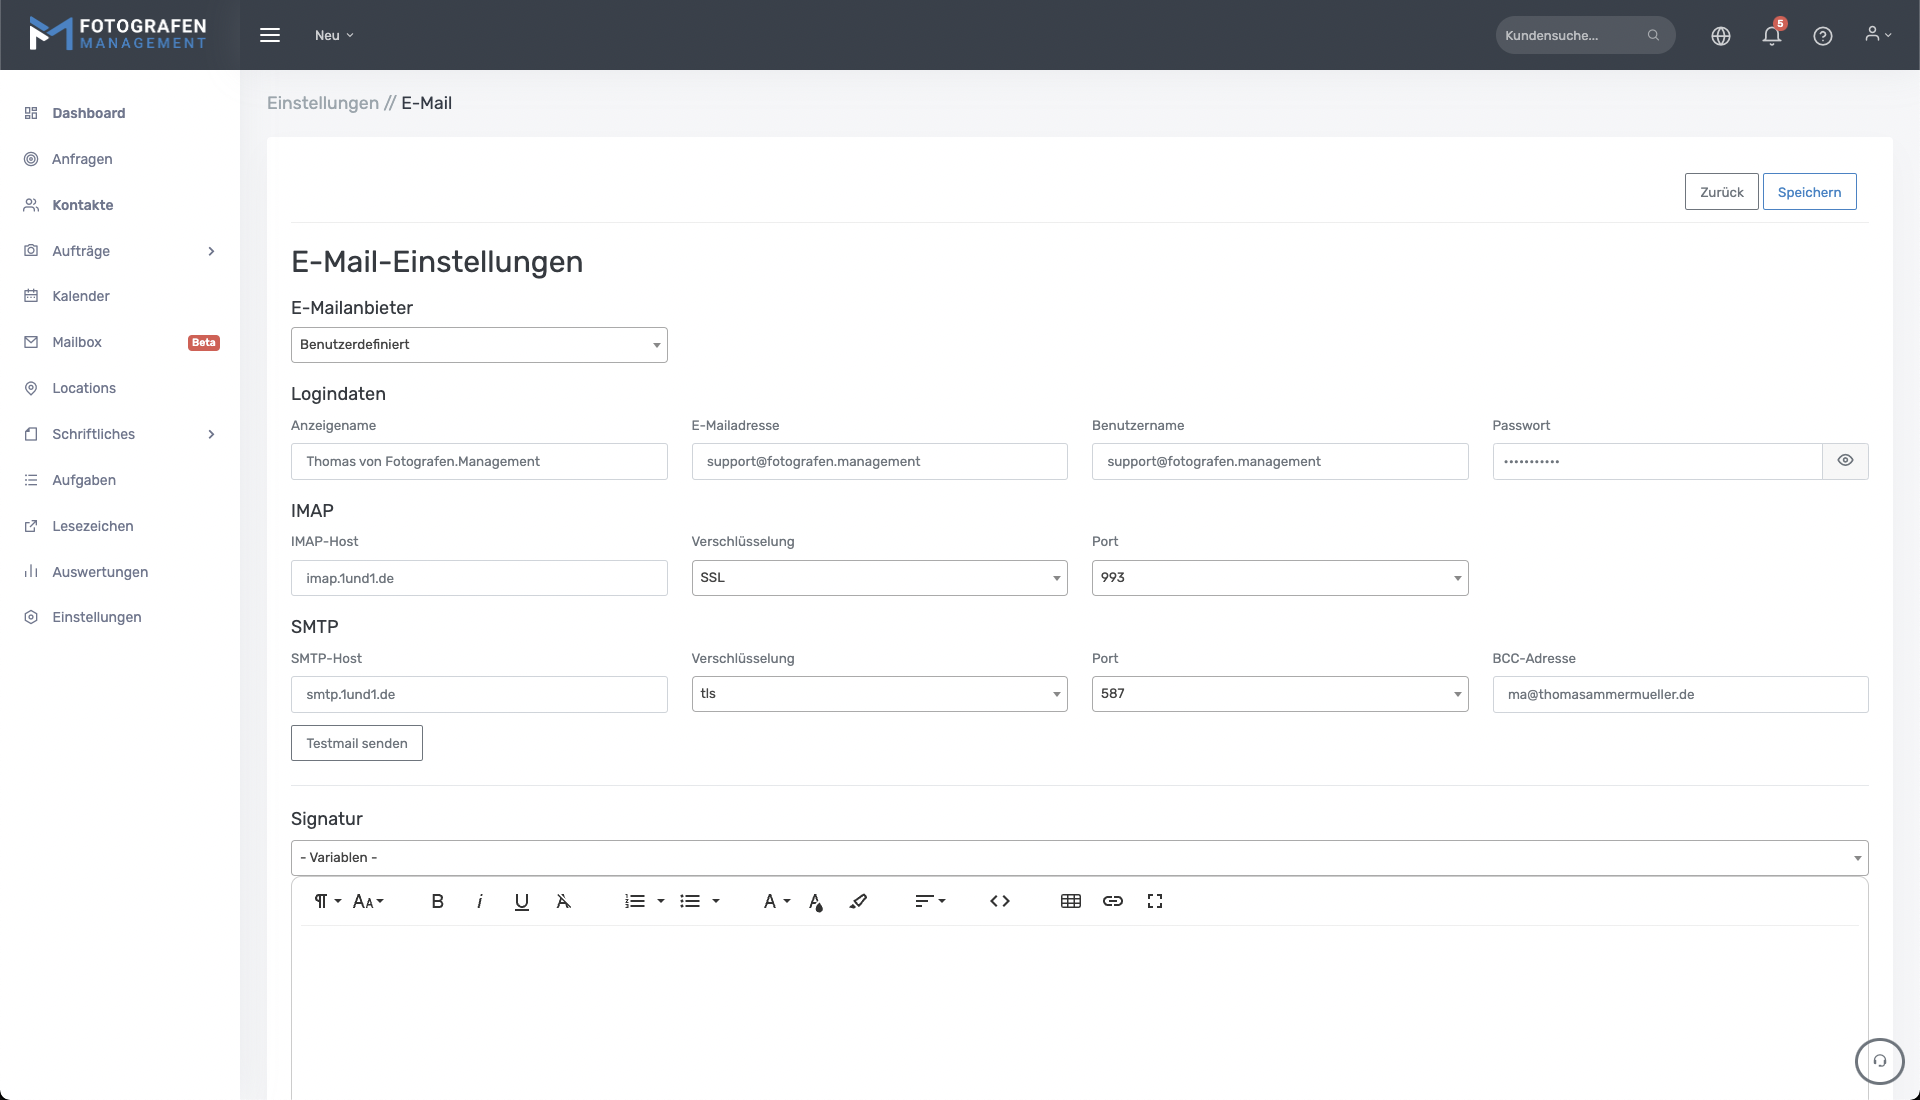1920x1100 pixels.
Task: Open Mailbox in the sidebar
Action: (x=77, y=342)
